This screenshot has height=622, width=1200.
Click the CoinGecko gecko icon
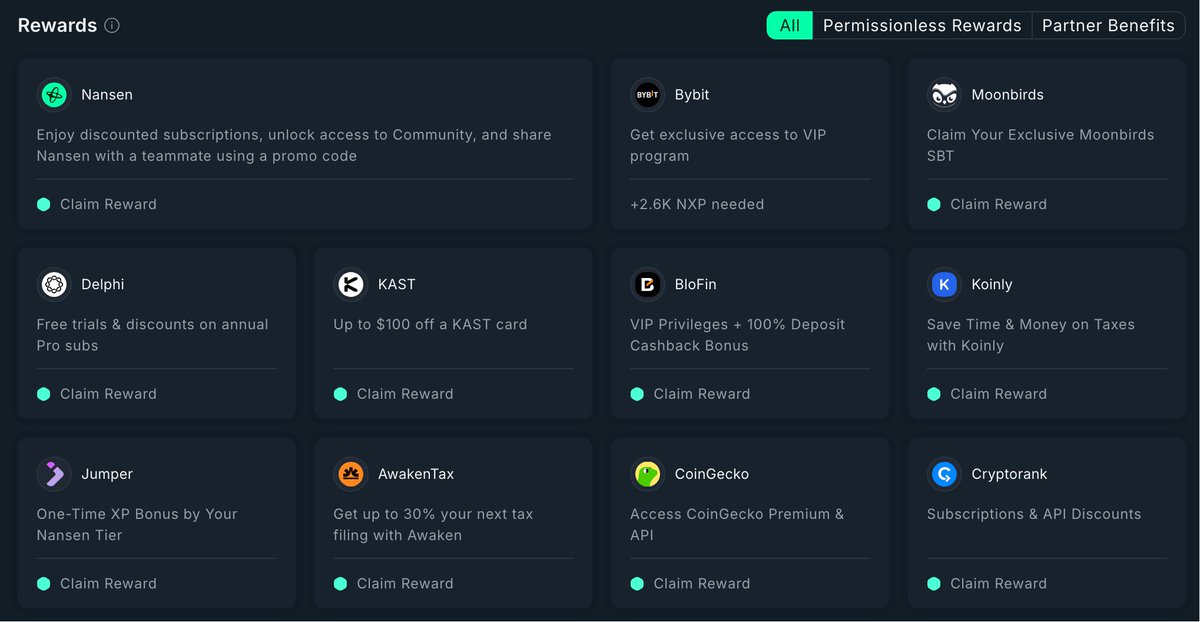point(647,474)
